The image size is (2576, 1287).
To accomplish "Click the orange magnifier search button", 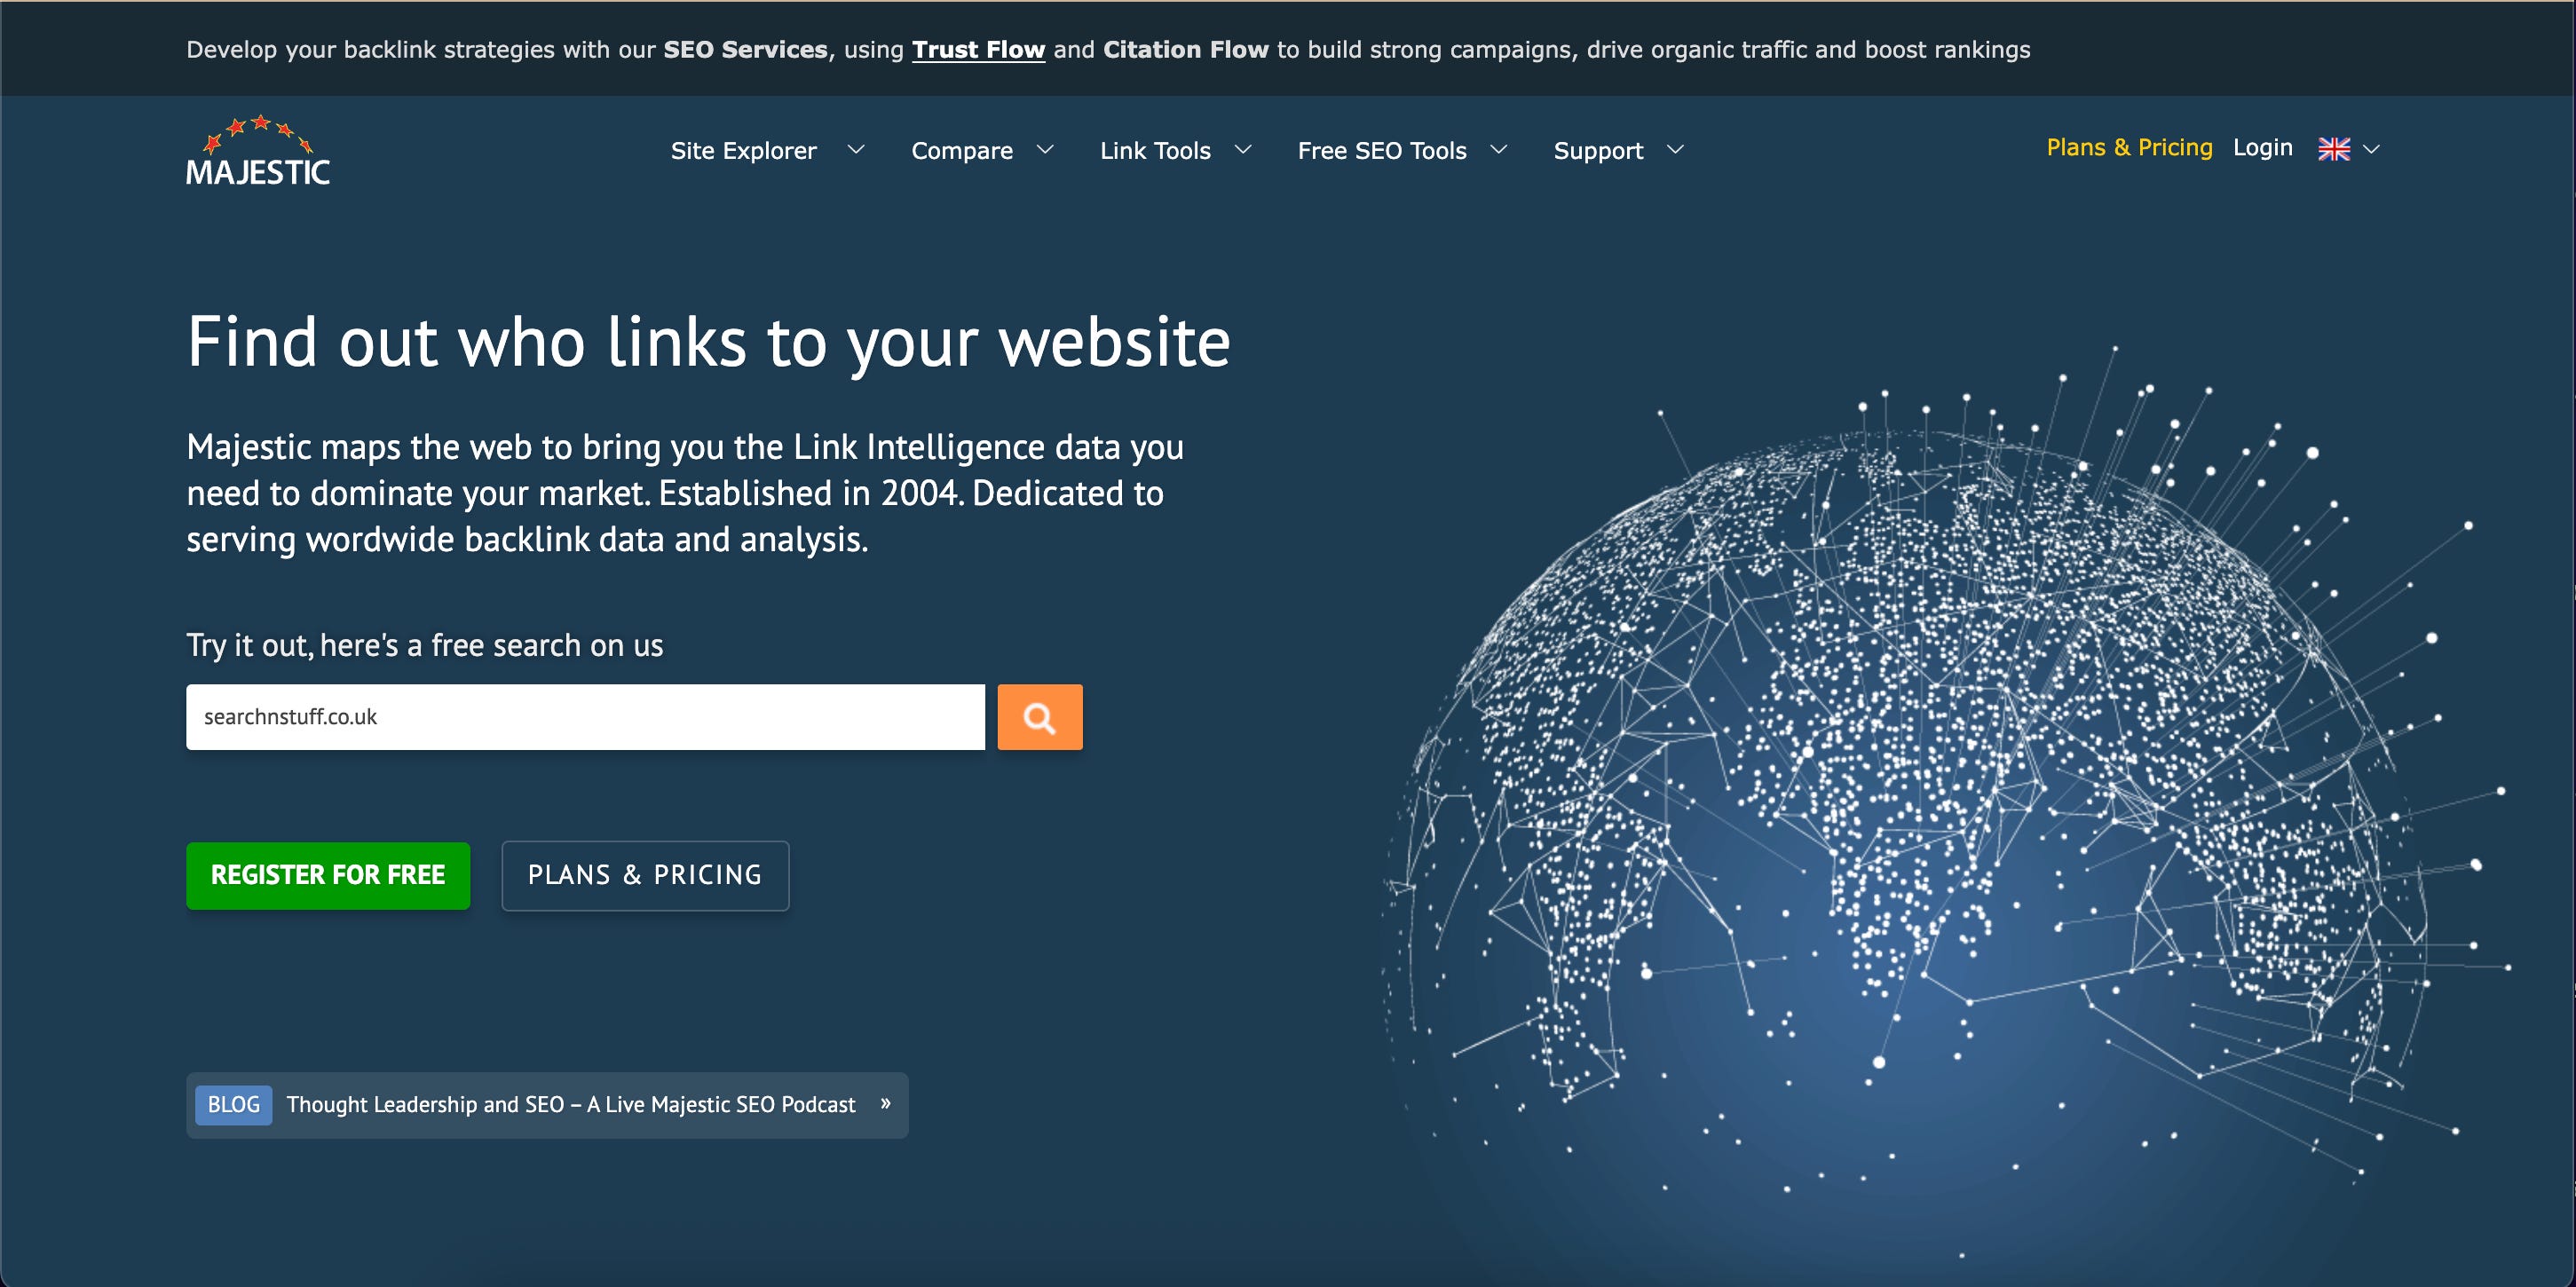I will (x=1039, y=717).
